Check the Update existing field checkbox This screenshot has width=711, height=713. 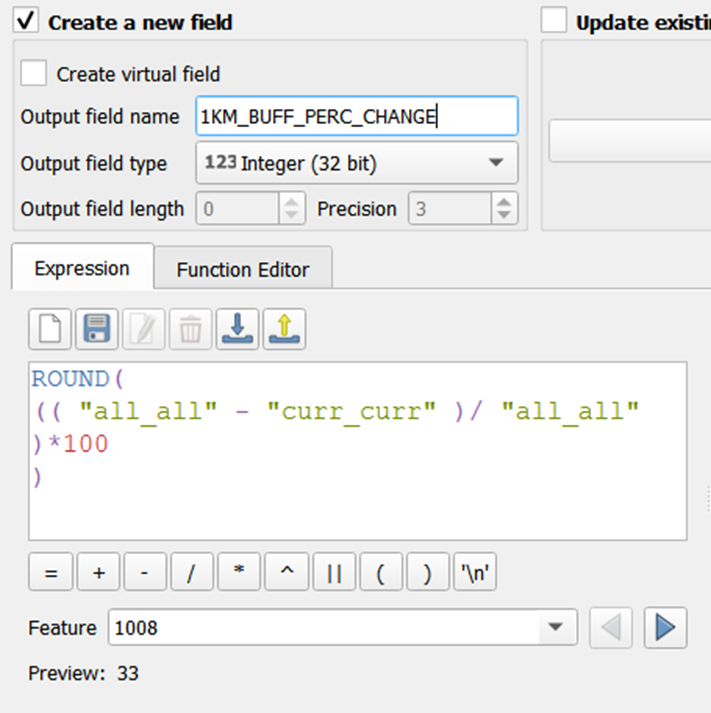tap(554, 21)
